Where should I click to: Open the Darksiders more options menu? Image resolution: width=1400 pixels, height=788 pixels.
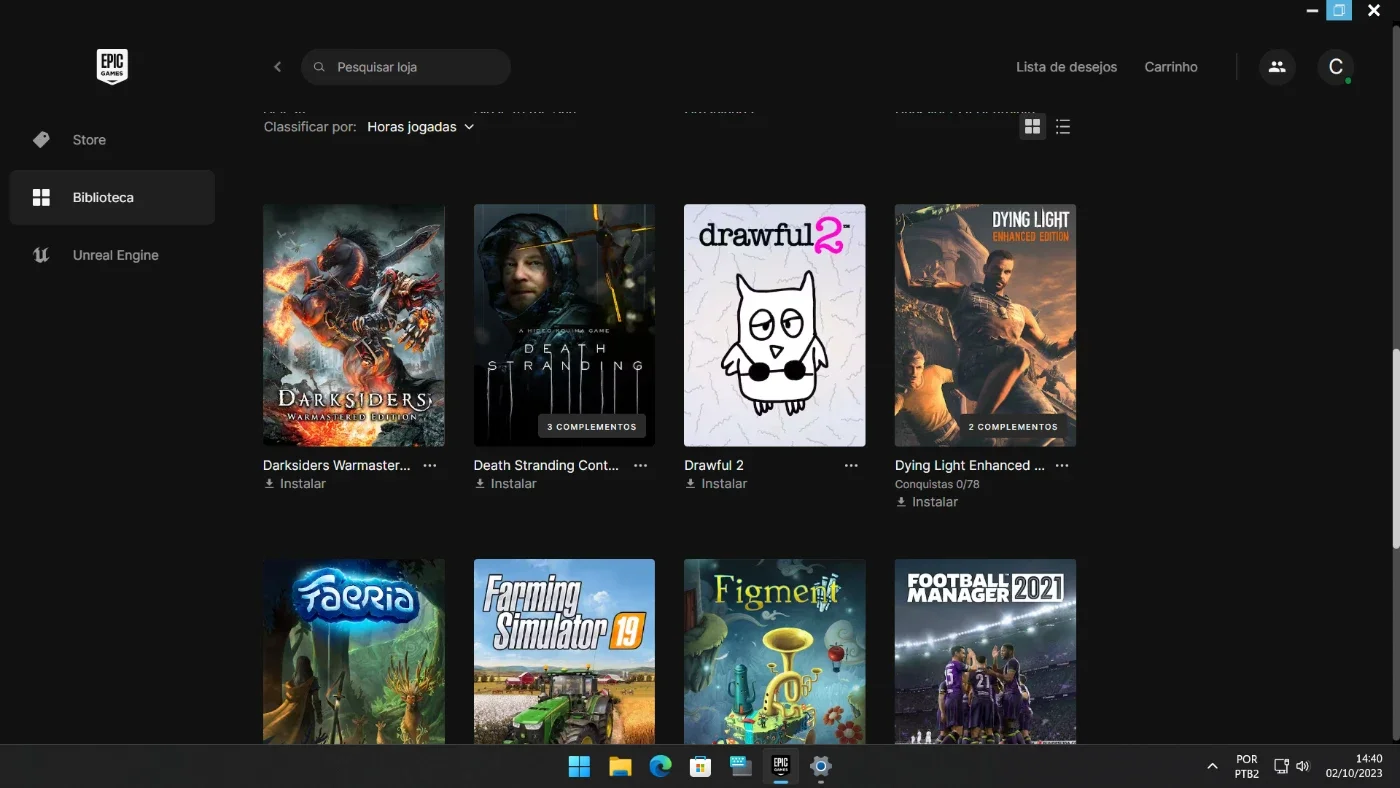430,465
